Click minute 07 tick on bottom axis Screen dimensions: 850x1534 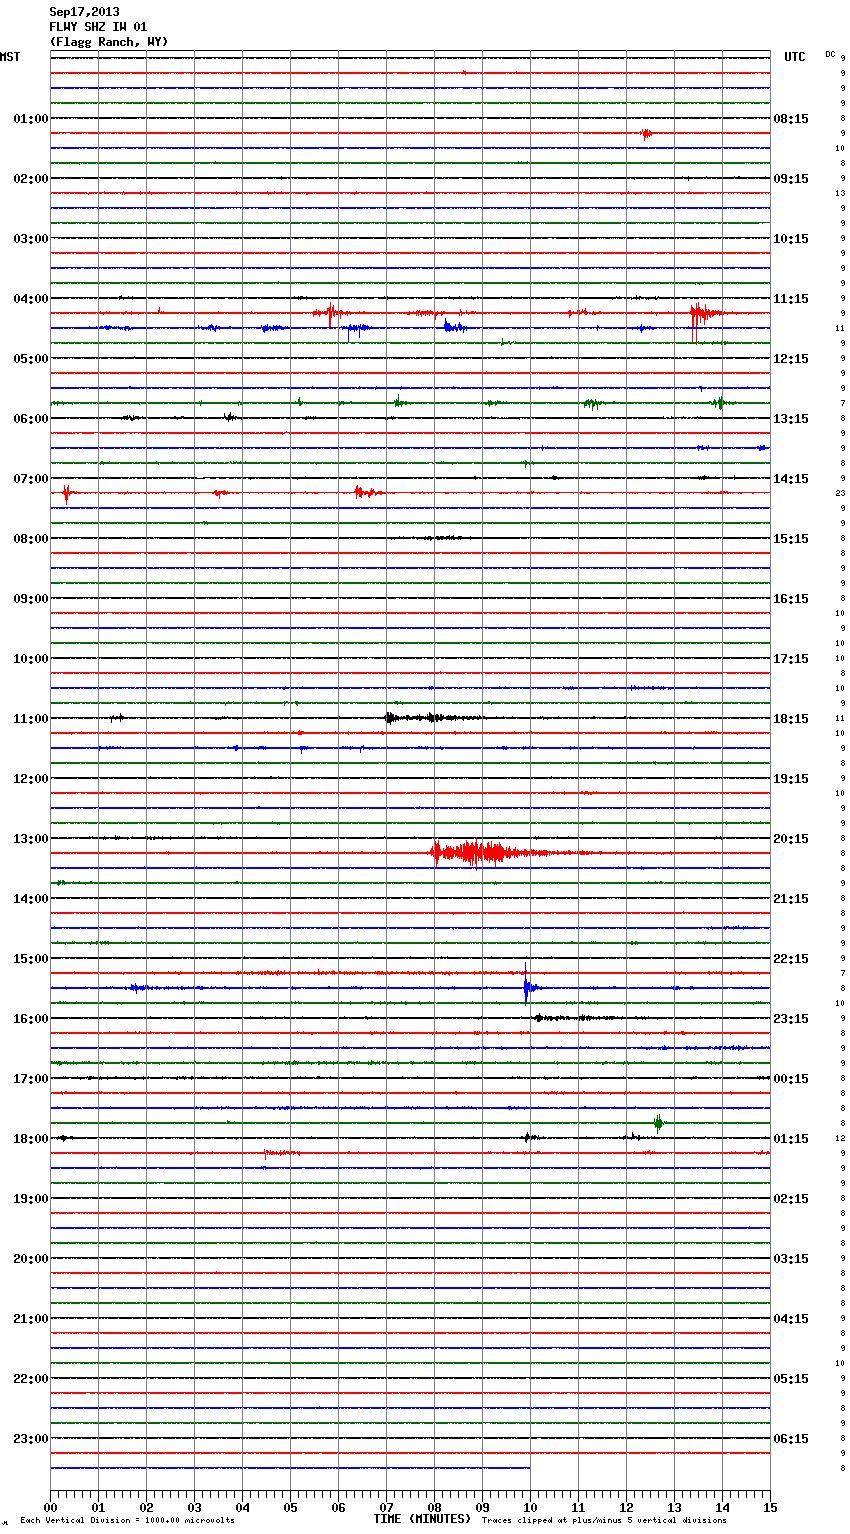coord(386,1507)
